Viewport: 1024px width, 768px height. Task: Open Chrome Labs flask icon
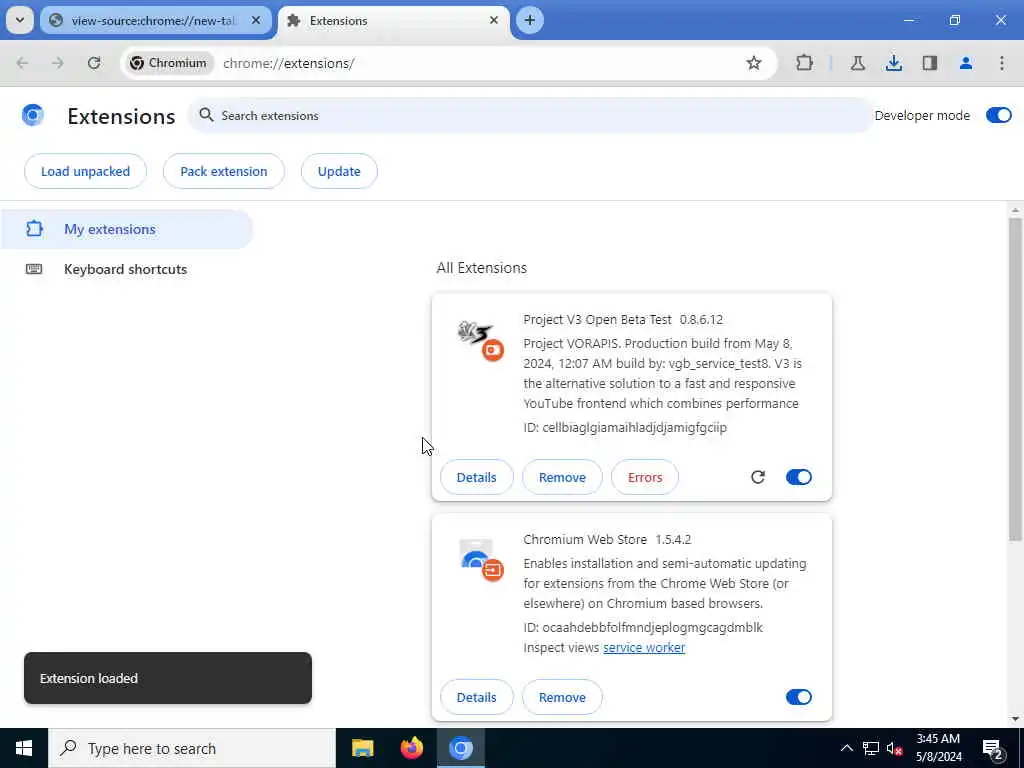pos(857,63)
